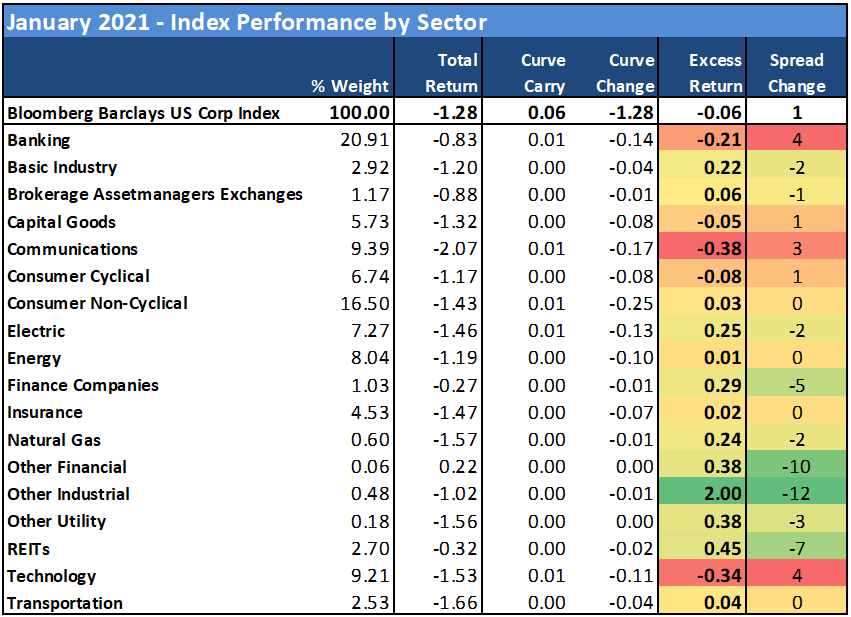Click the red -0.38 Communications Excess Return cell
This screenshot has width=851, height=617.
(x=715, y=249)
